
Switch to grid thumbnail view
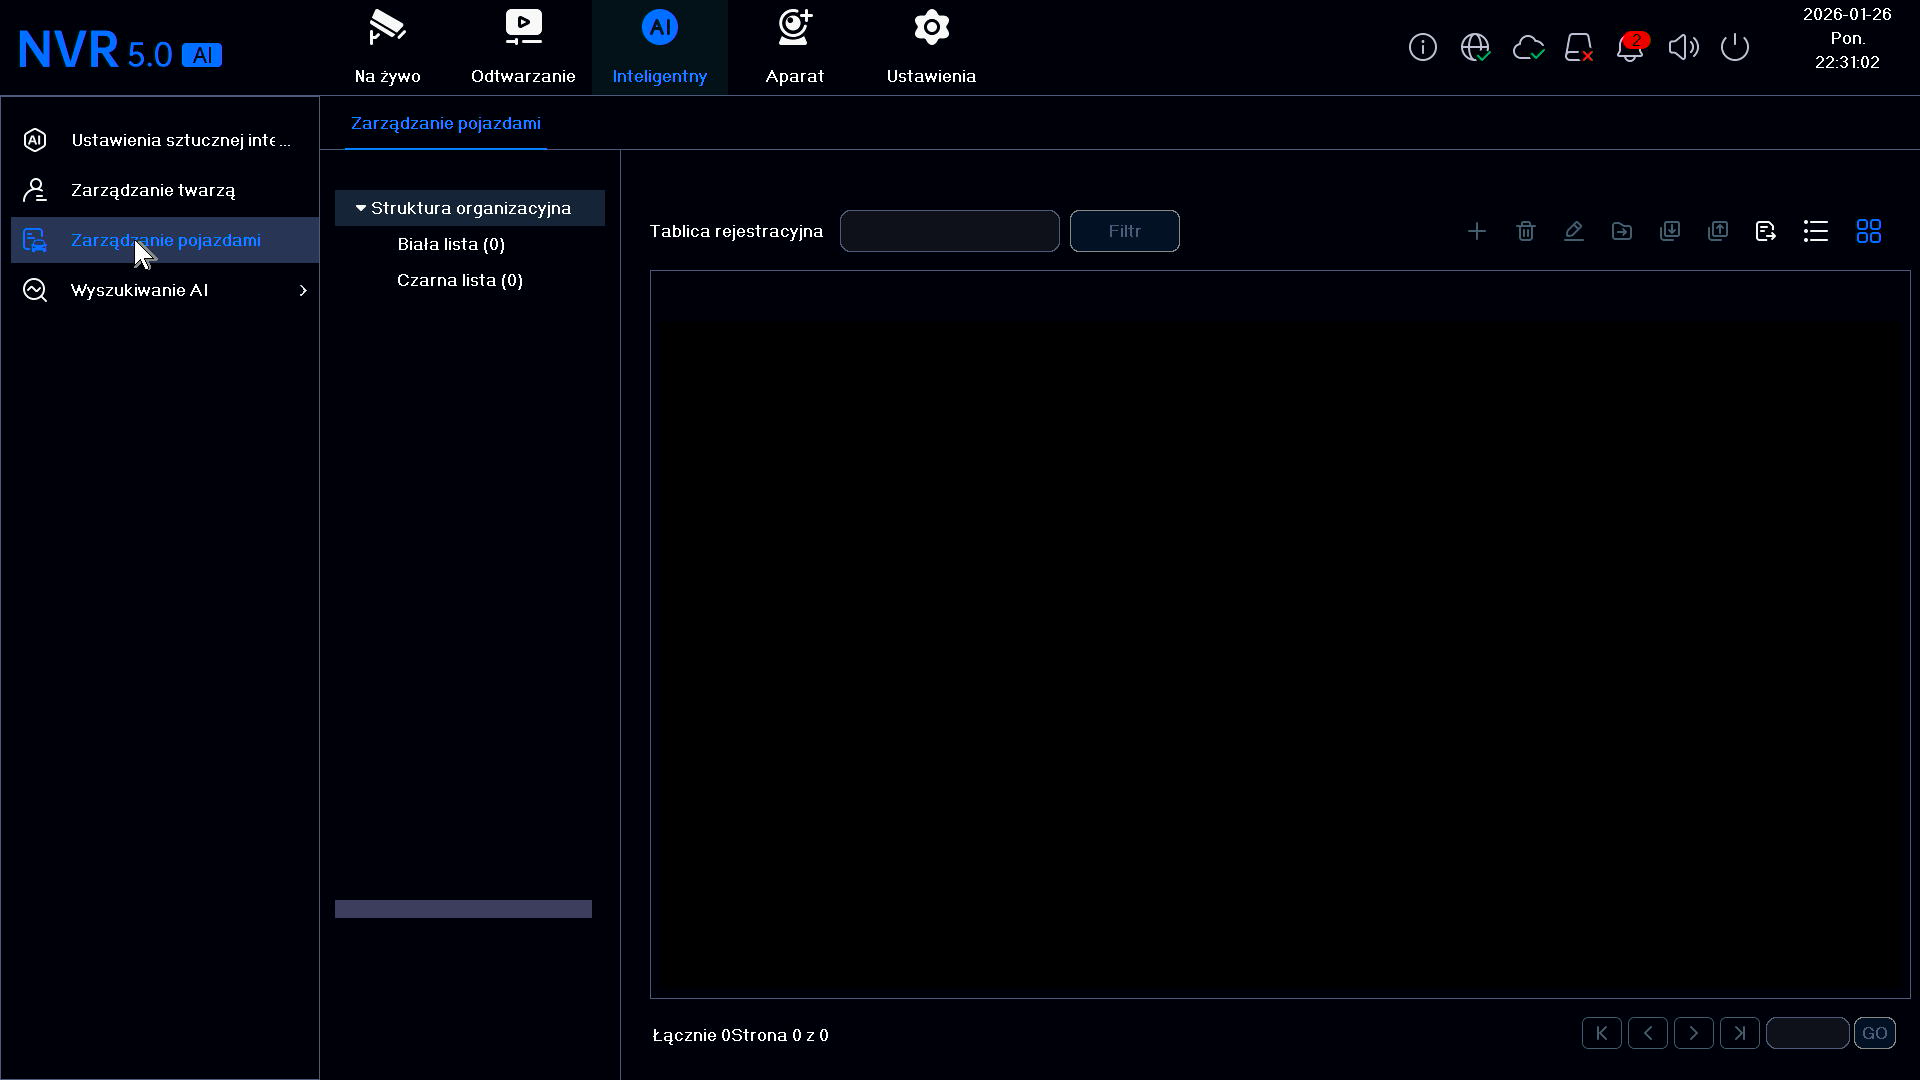[1868, 231]
